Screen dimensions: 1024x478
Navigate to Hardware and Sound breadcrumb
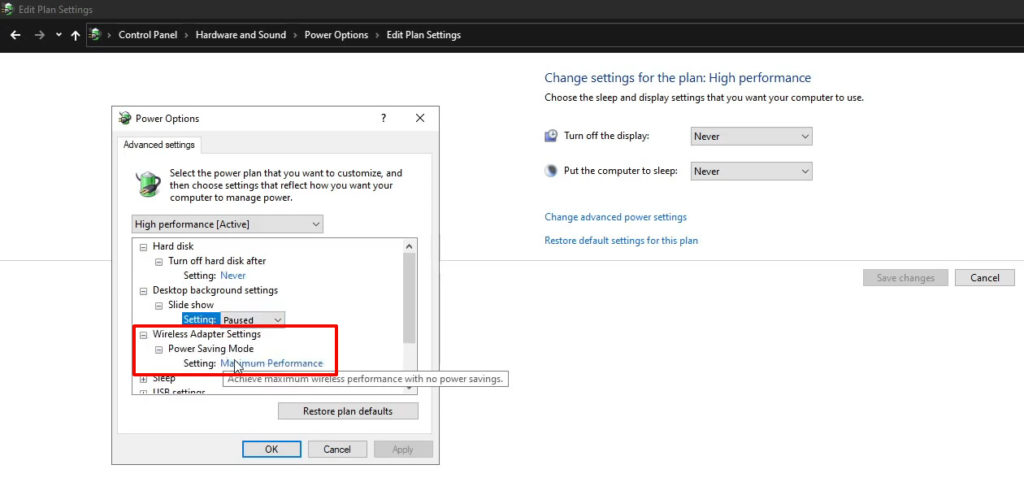pyautogui.click(x=241, y=35)
